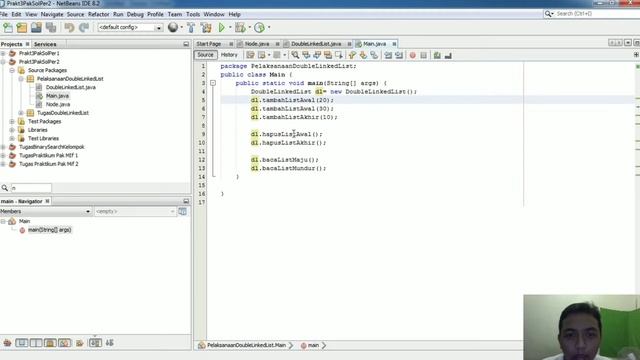
Task: Click the New File toolbar icon
Action: point(8,27)
